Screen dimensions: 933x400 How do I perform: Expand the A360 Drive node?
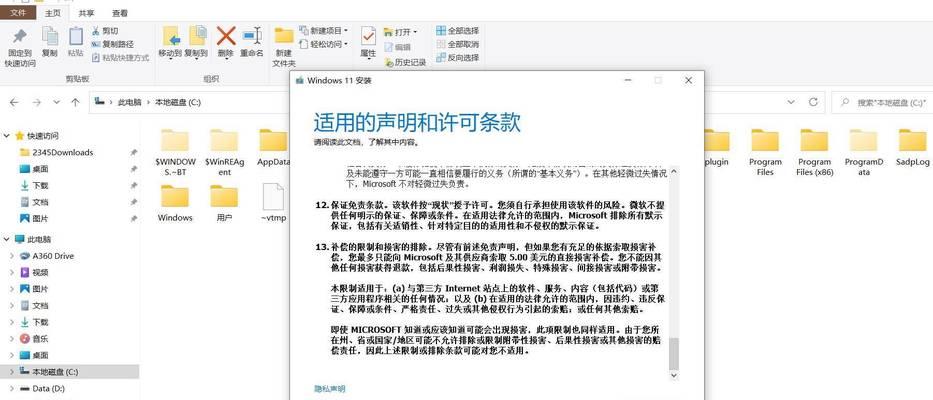click(x=12, y=256)
